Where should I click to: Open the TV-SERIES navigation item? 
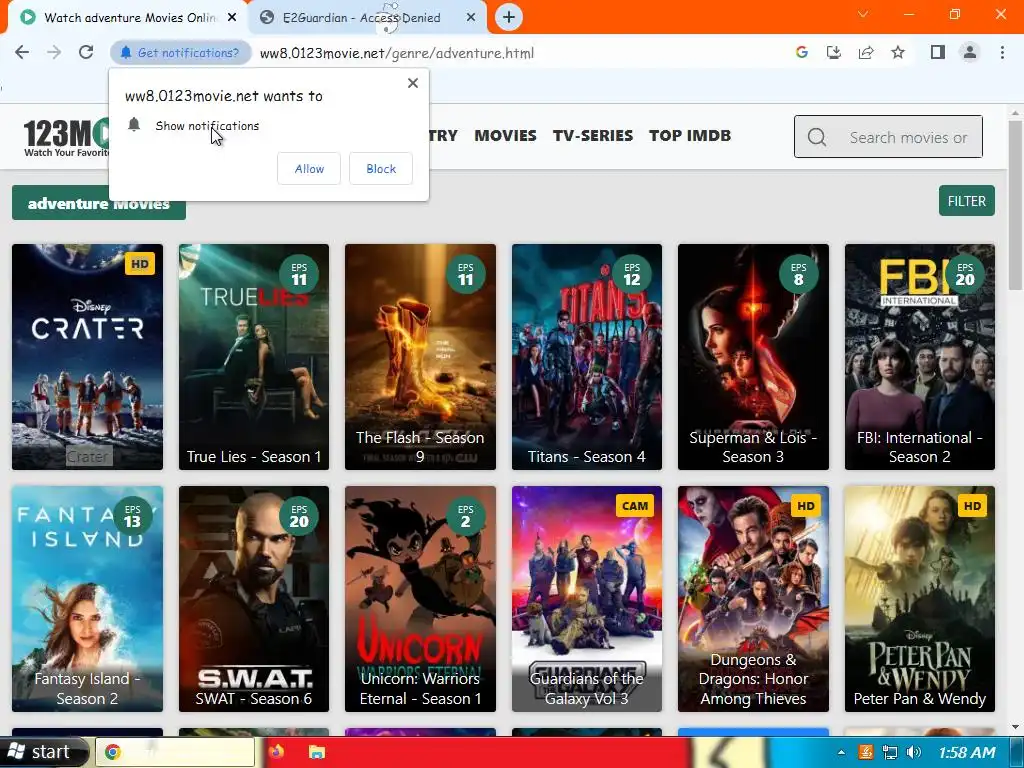[x=593, y=136]
